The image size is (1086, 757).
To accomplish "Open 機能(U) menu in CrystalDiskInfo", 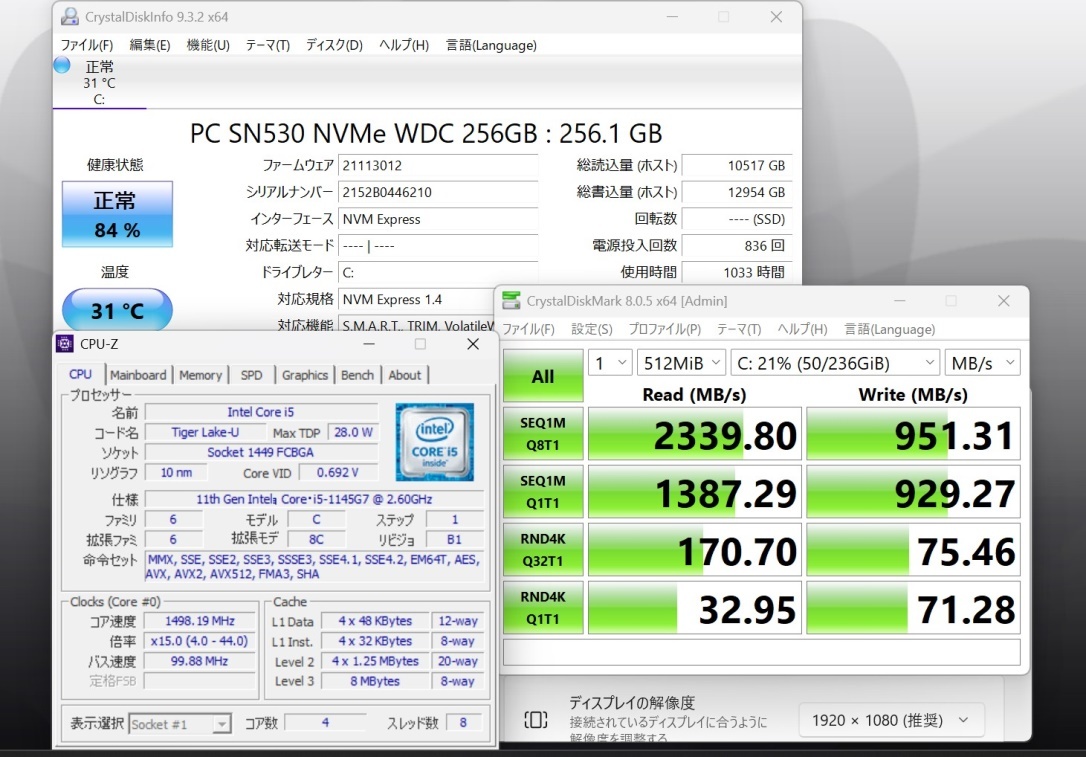I will (208, 45).
